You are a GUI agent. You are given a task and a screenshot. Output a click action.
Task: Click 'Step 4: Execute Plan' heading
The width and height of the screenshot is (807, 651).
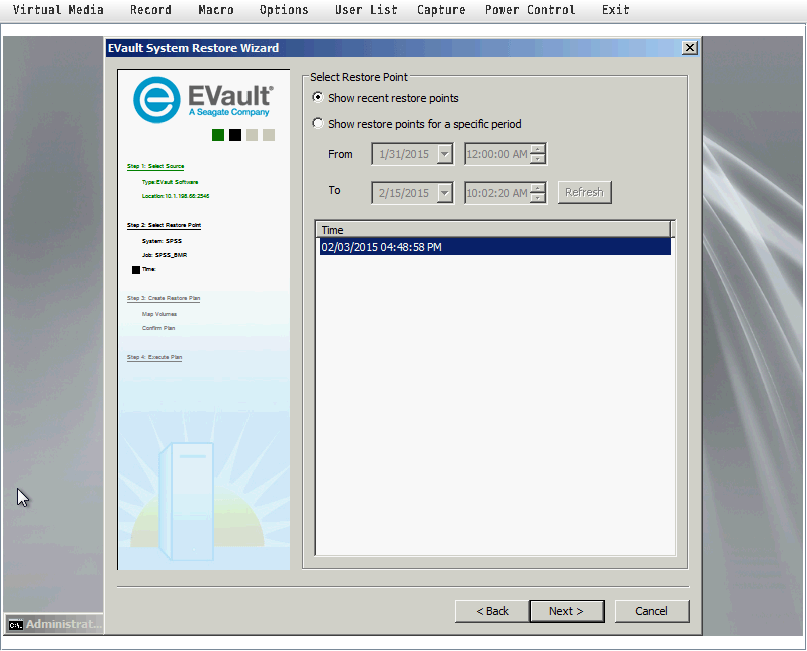pos(154,357)
